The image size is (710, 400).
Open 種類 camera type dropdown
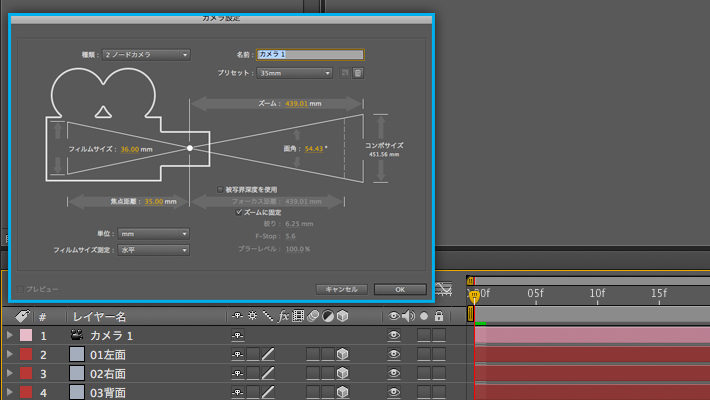click(146, 55)
